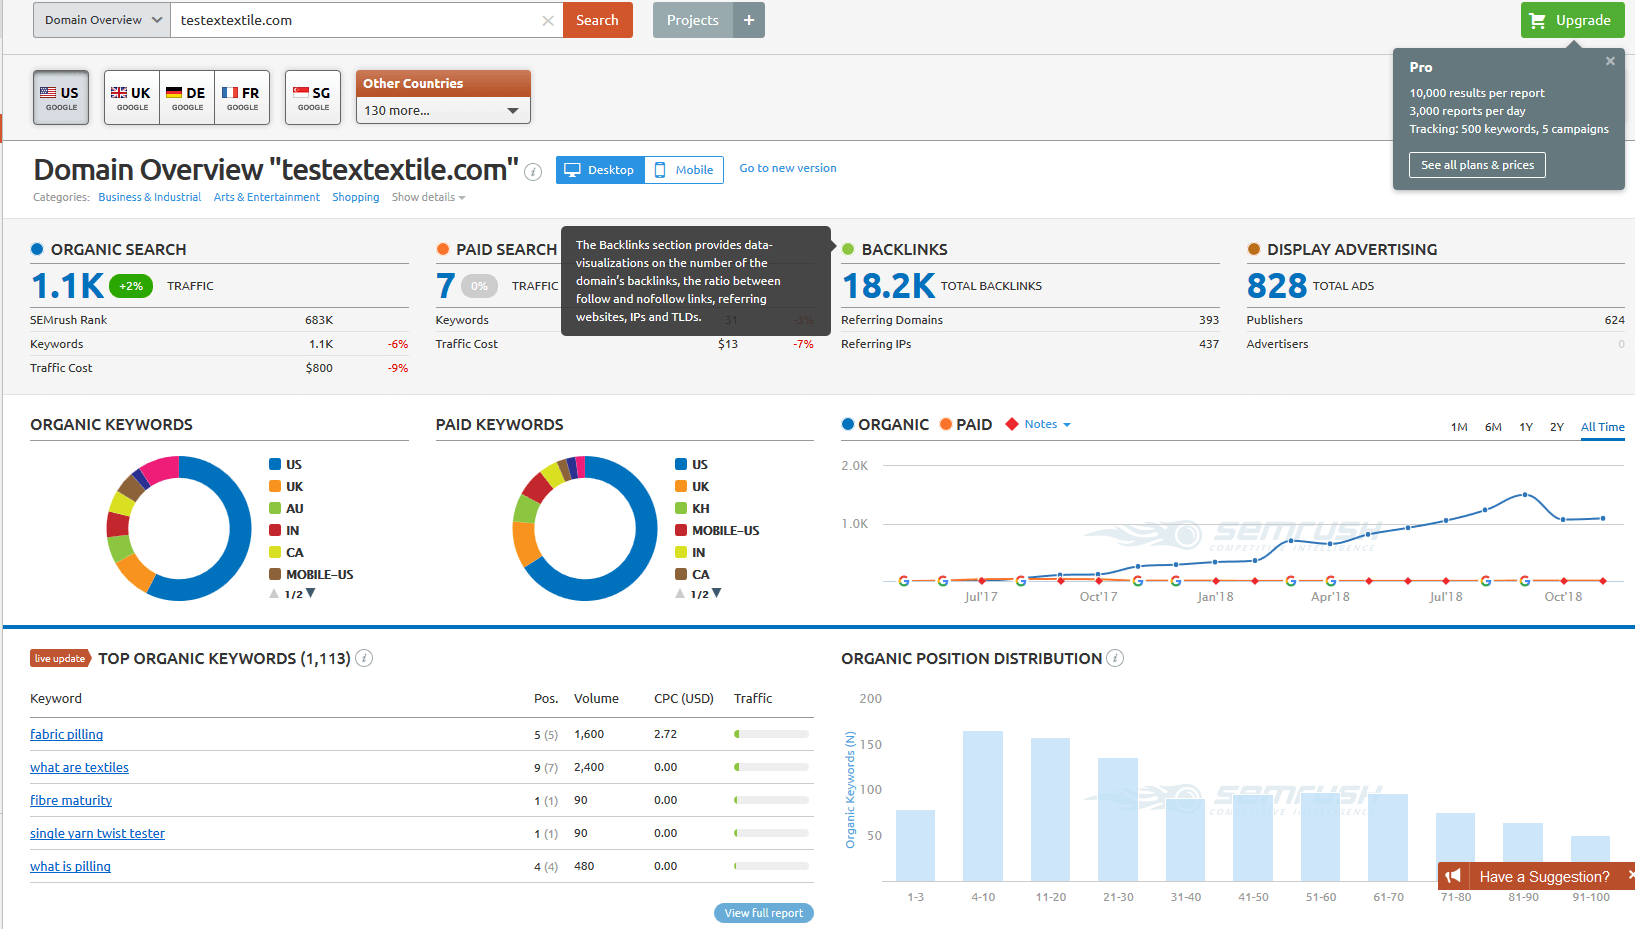Click info icon beside Top Organic Keywords
The image size is (1635, 929).
coord(364,658)
